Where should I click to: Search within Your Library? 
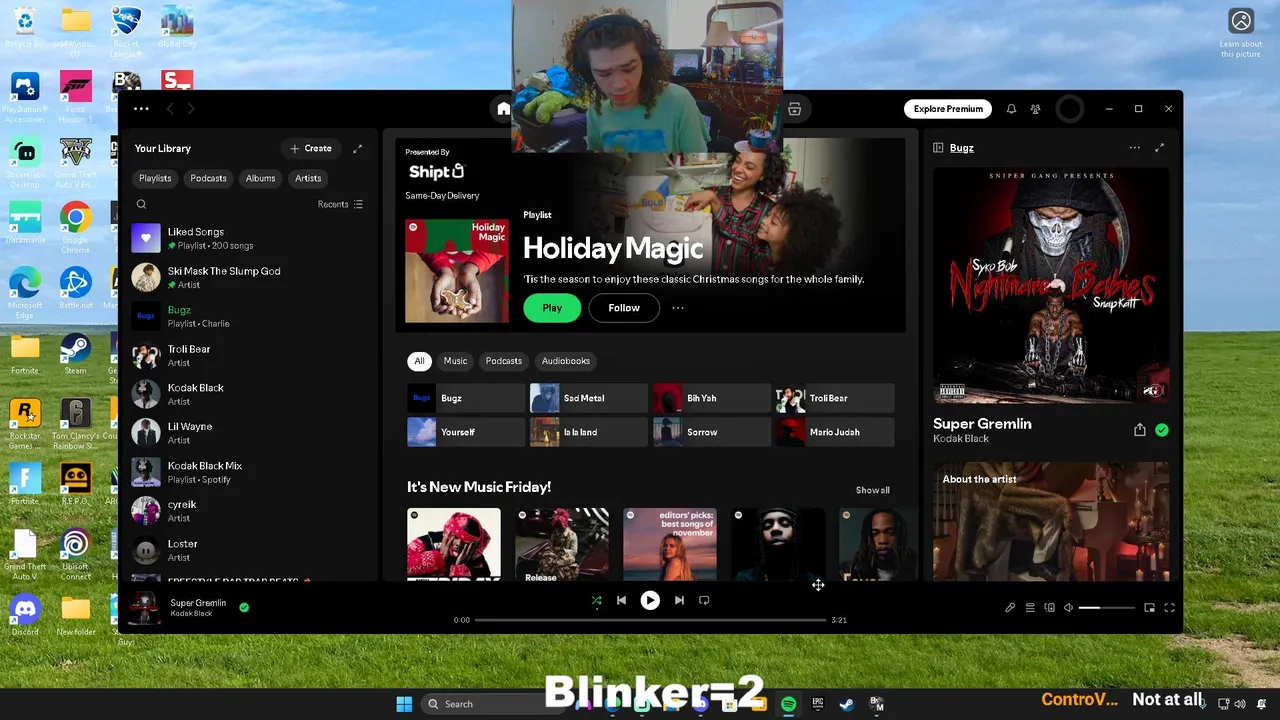[141, 204]
